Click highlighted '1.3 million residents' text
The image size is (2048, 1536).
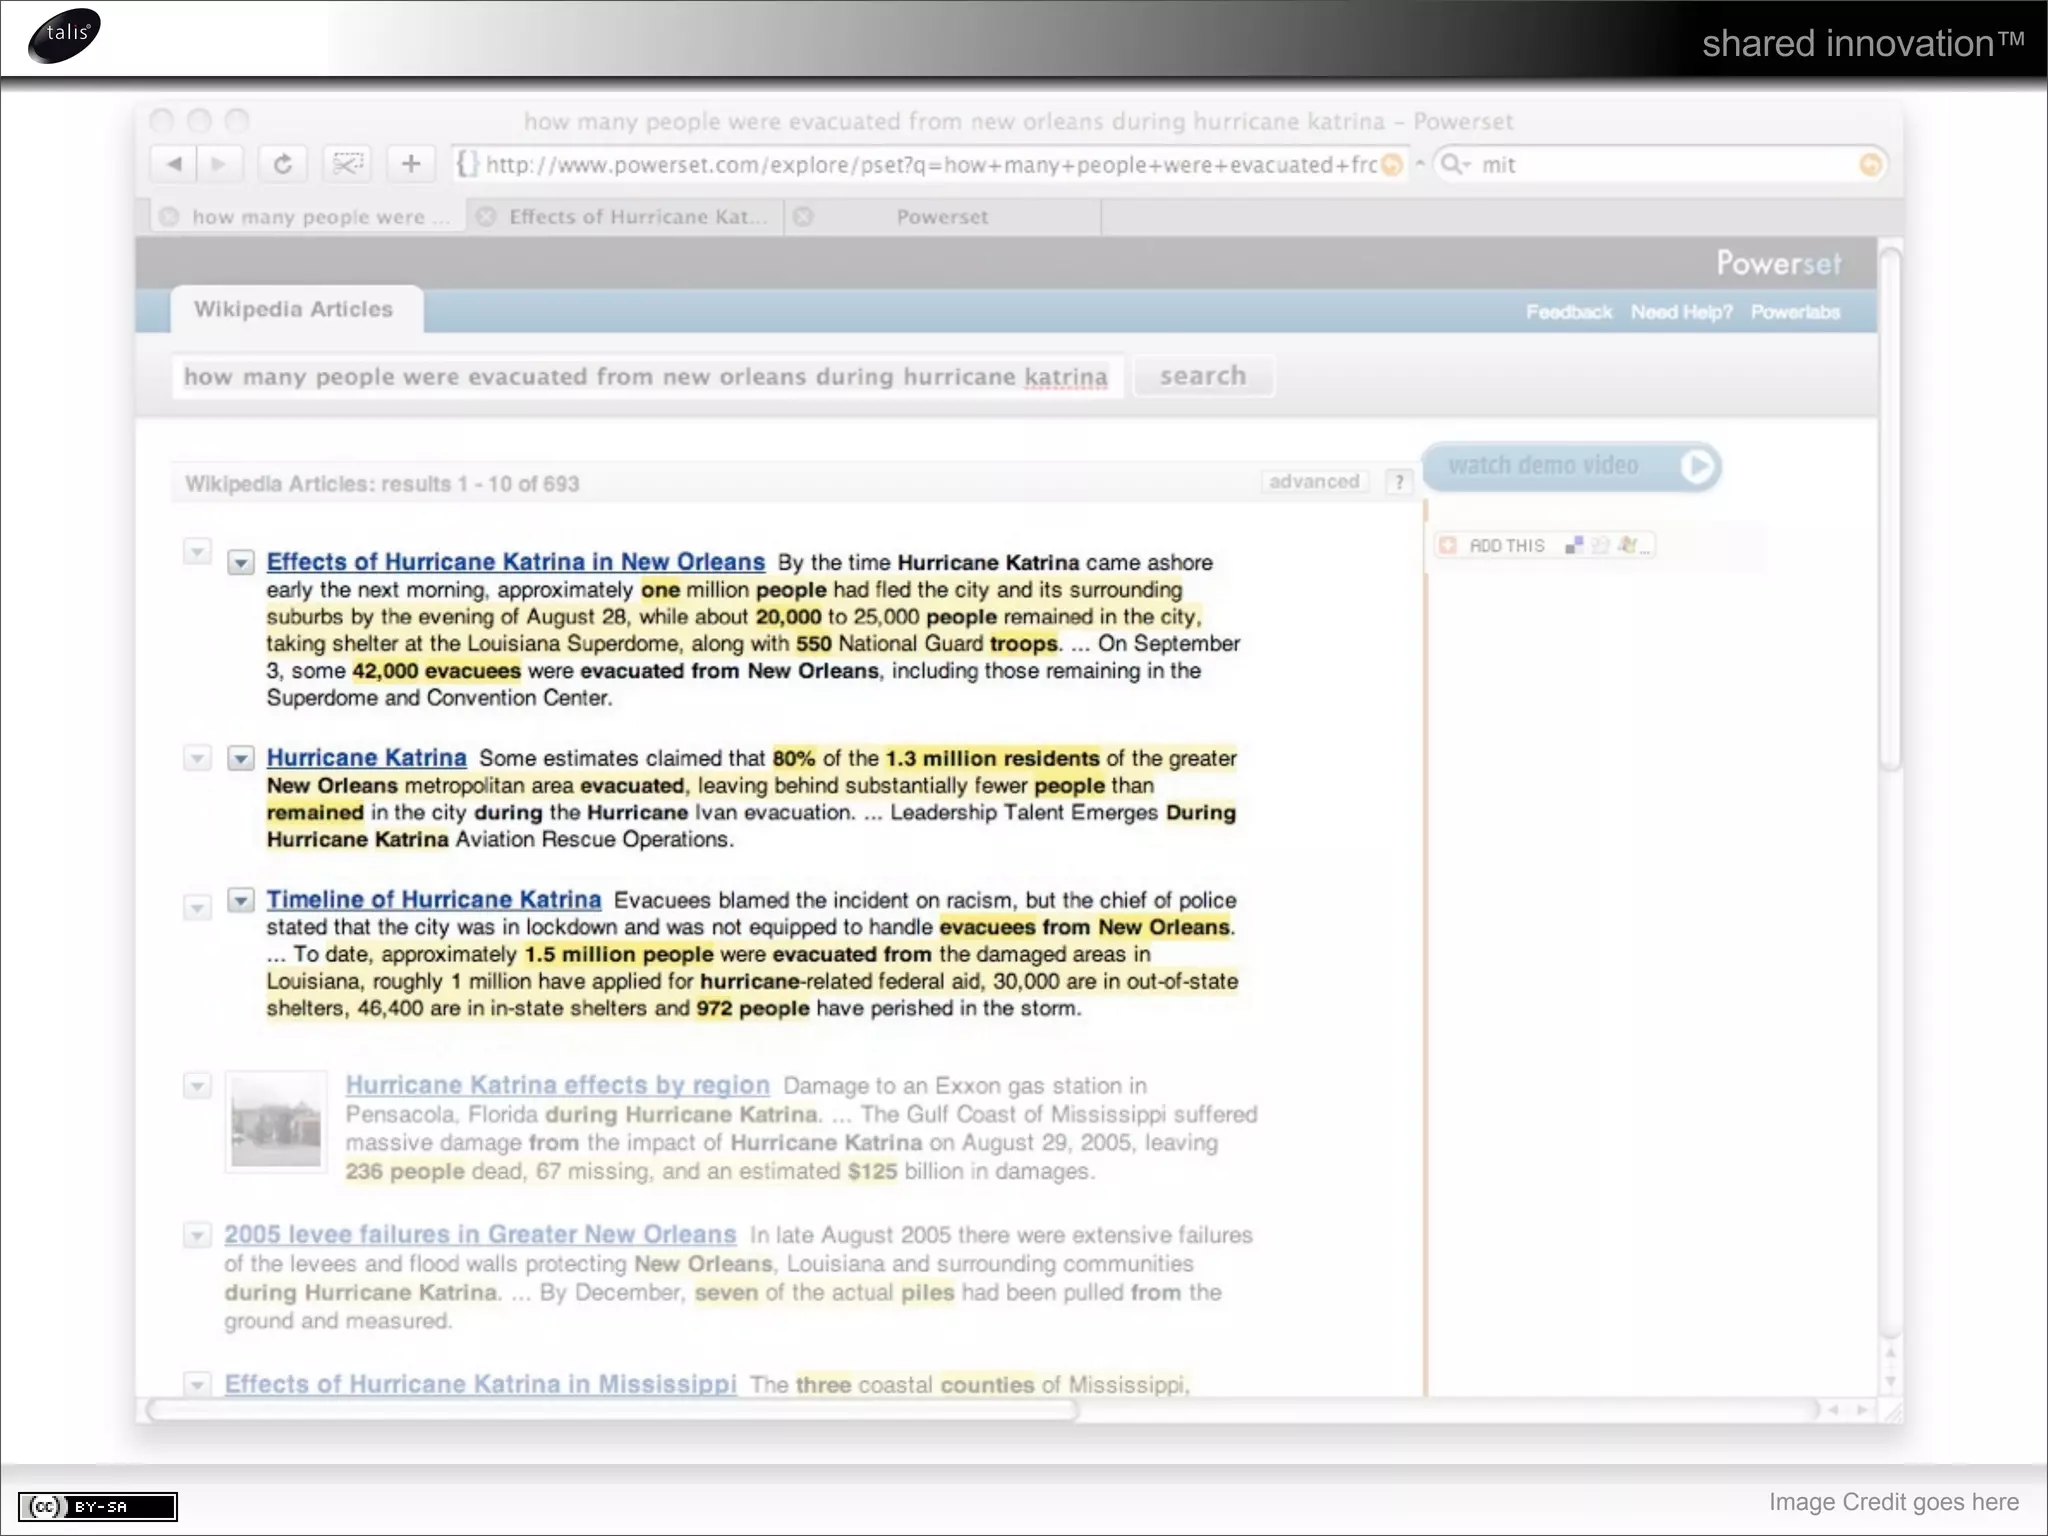(x=992, y=759)
